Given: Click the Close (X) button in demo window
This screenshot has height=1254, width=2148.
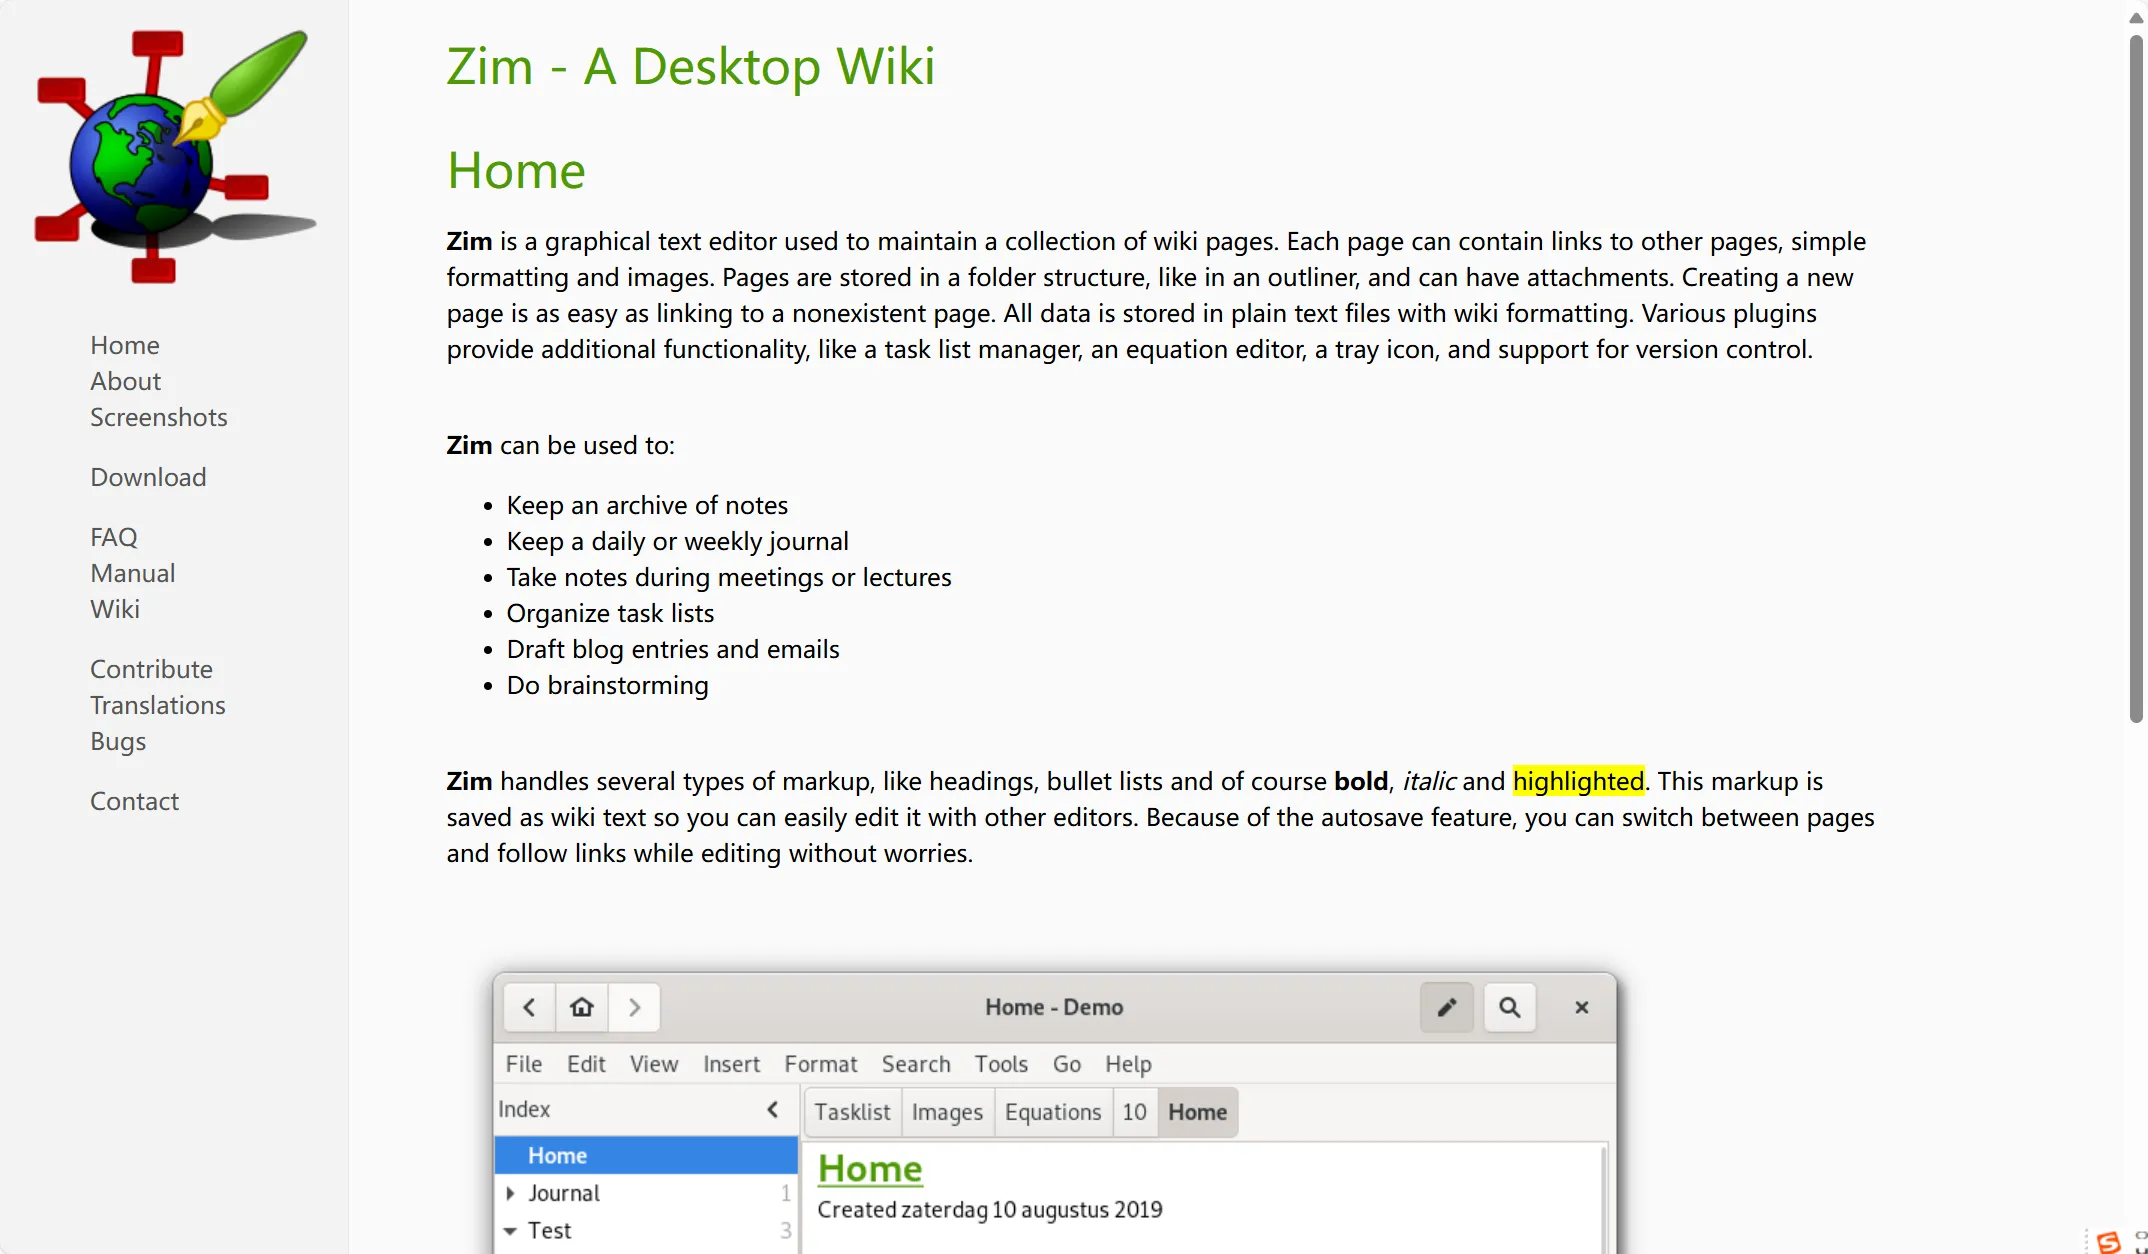Looking at the screenshot, I should point(1581,1006).
